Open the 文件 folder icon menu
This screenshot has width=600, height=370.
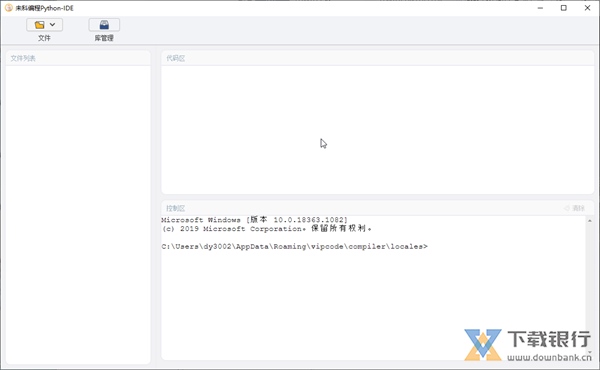point(40,25)
